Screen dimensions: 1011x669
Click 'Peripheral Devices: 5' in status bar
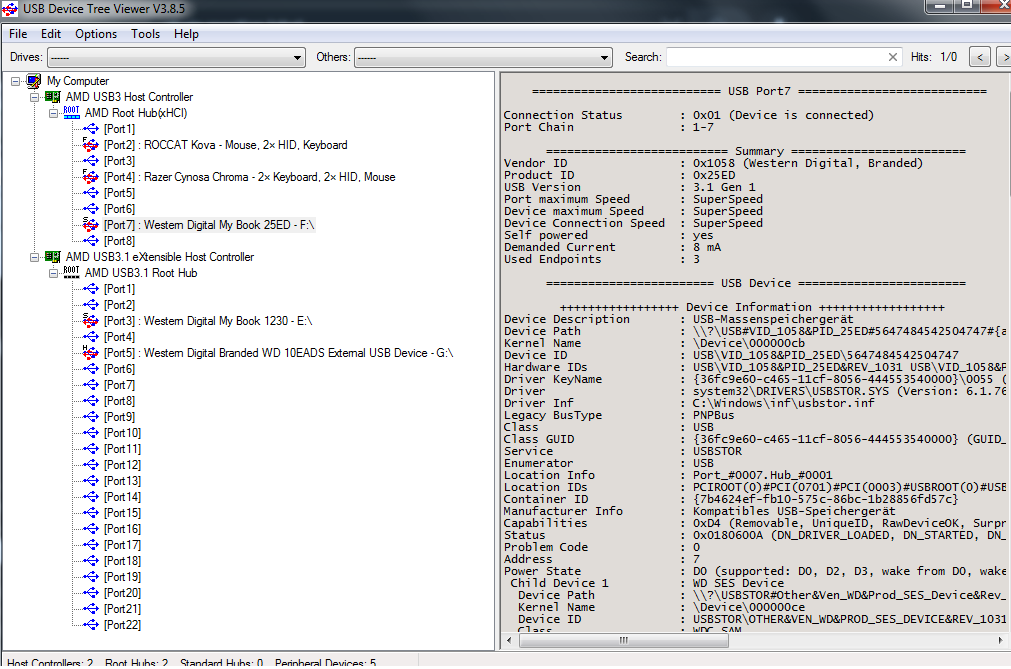tap(326, 663)
